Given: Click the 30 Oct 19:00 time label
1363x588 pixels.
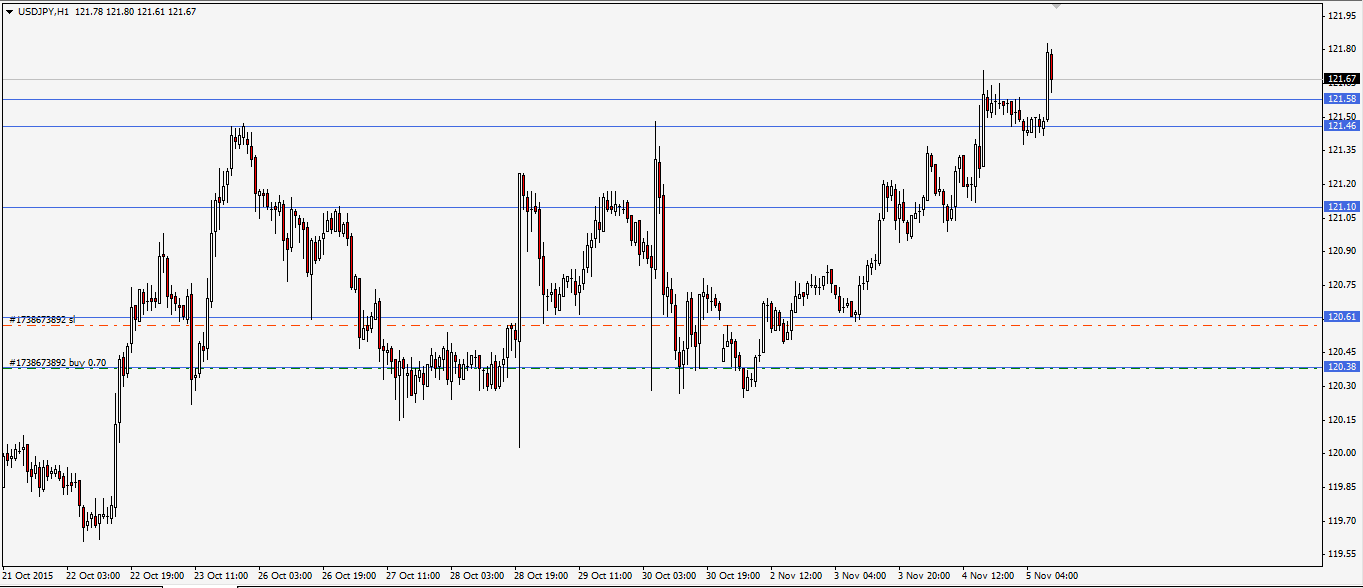Looking at the screenshot, I should 733,576.
